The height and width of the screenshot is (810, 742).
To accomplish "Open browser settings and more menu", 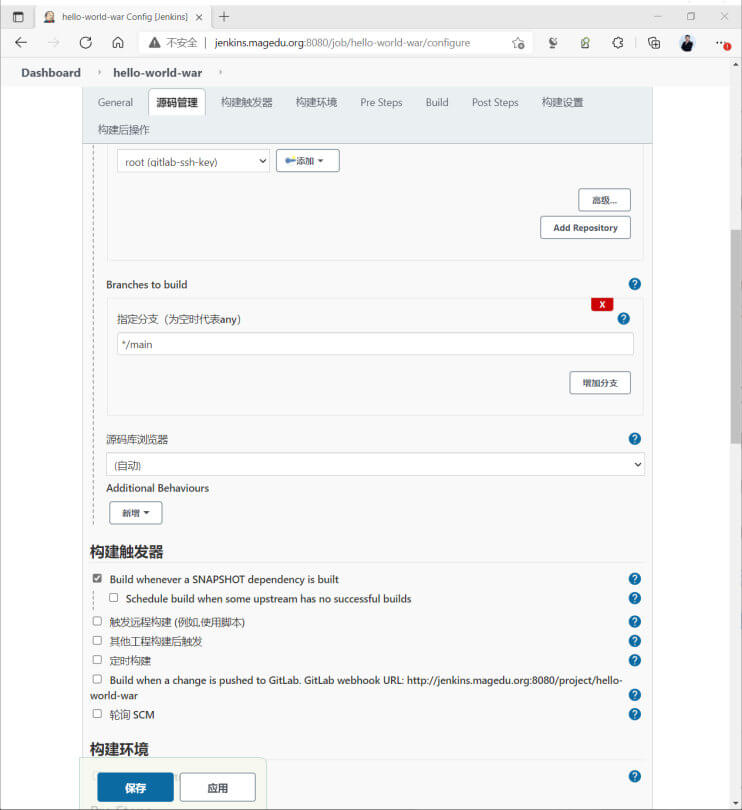I will click(721, 43).
